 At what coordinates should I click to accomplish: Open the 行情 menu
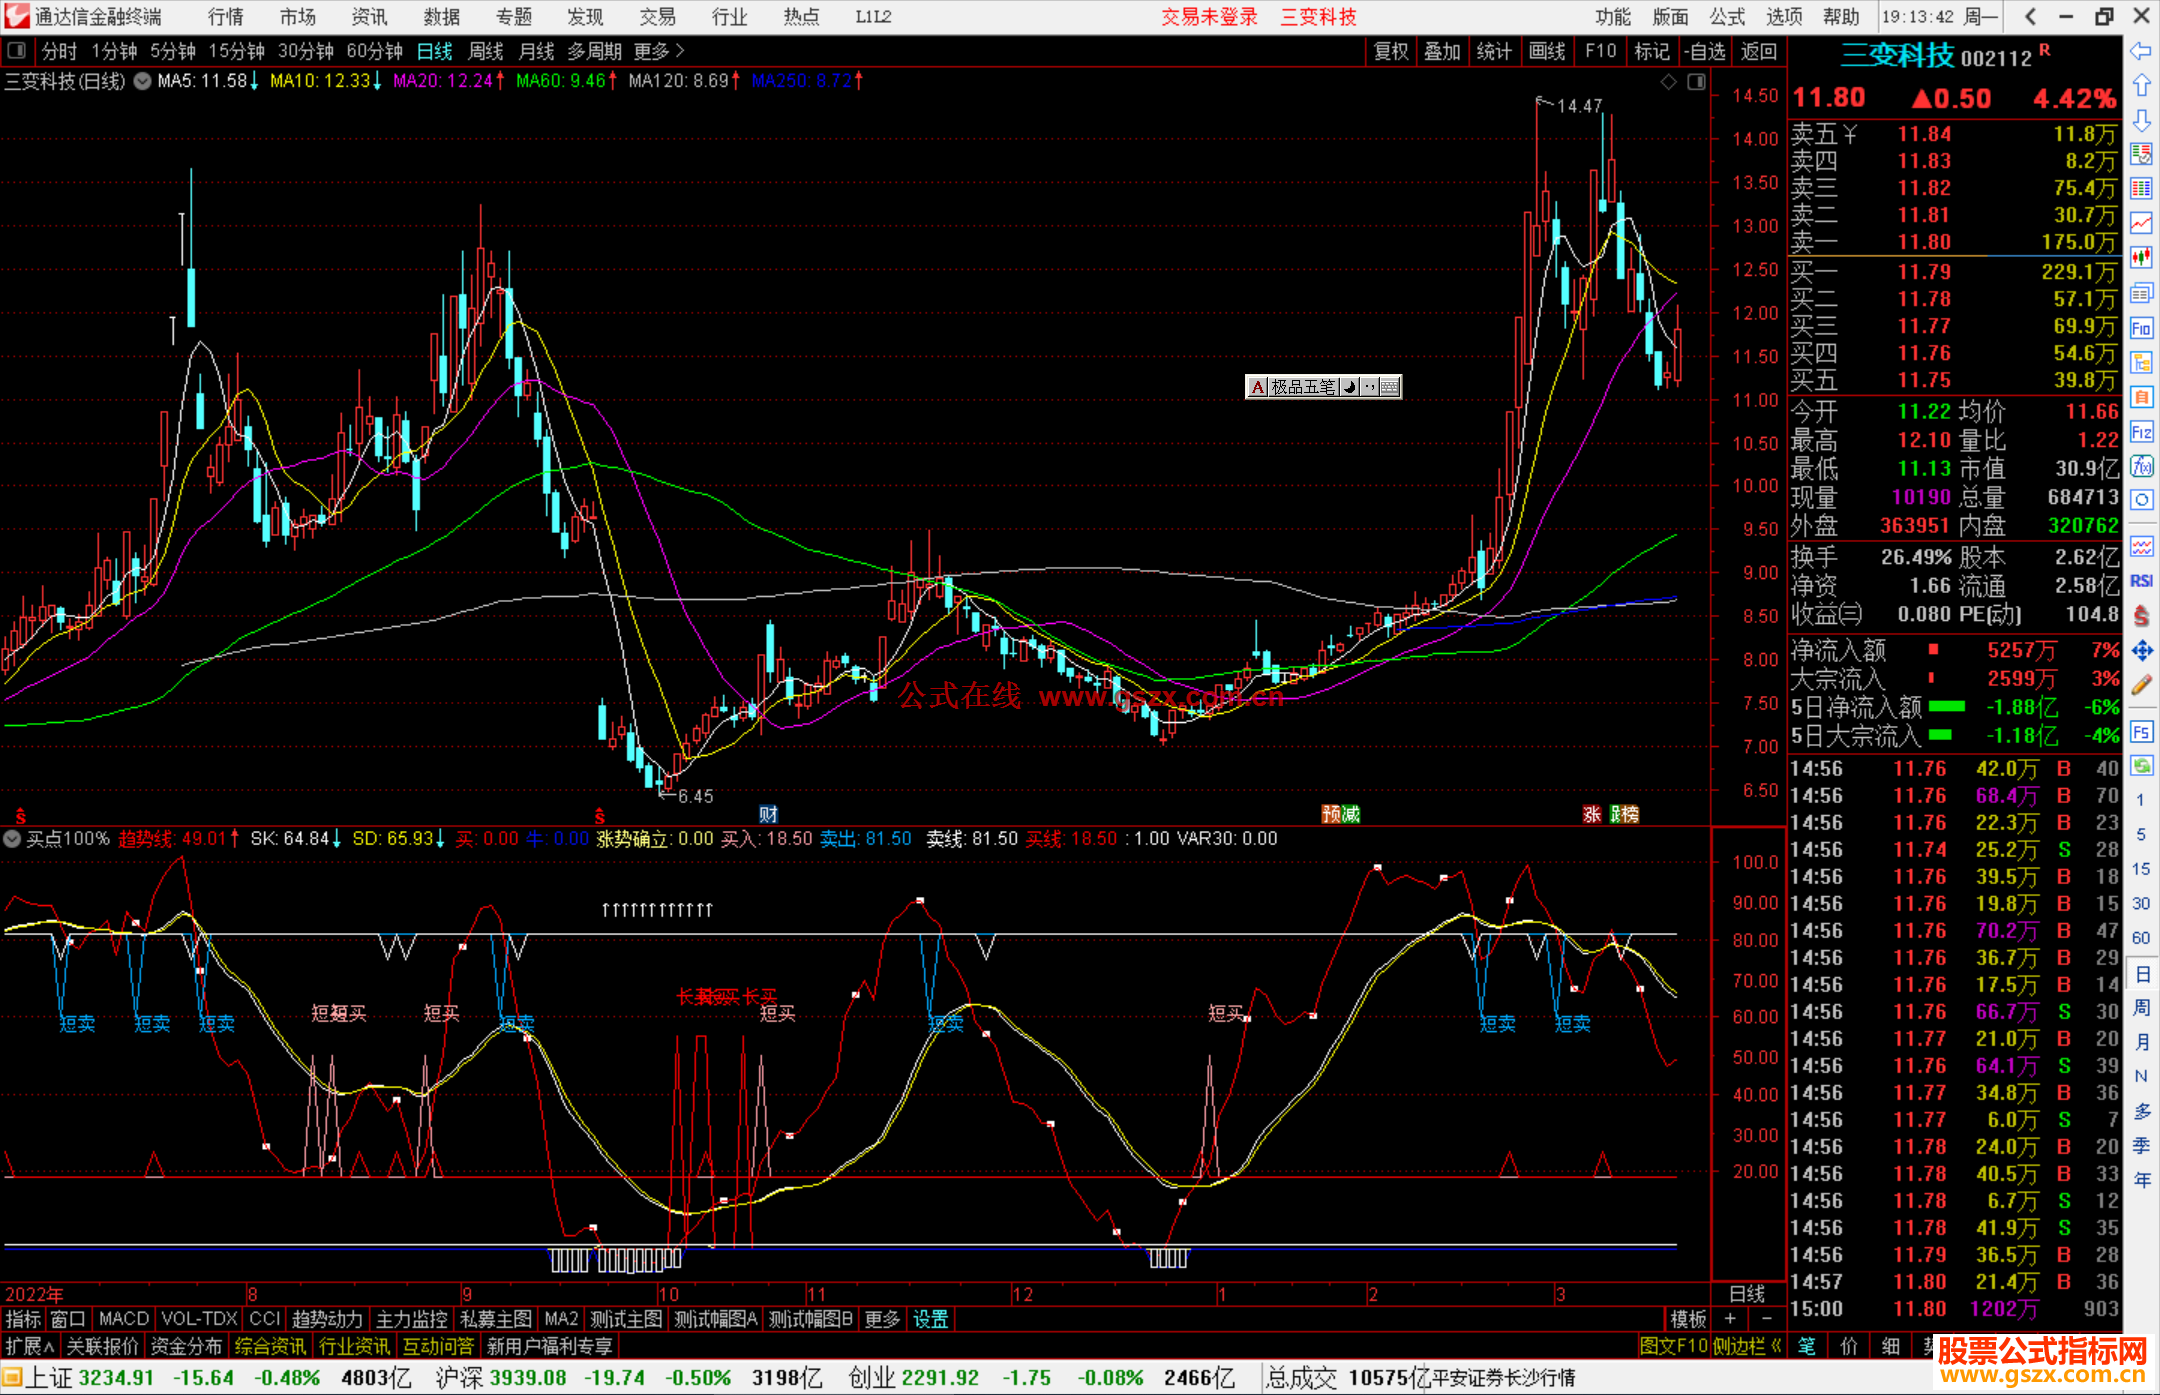[226, 17]
